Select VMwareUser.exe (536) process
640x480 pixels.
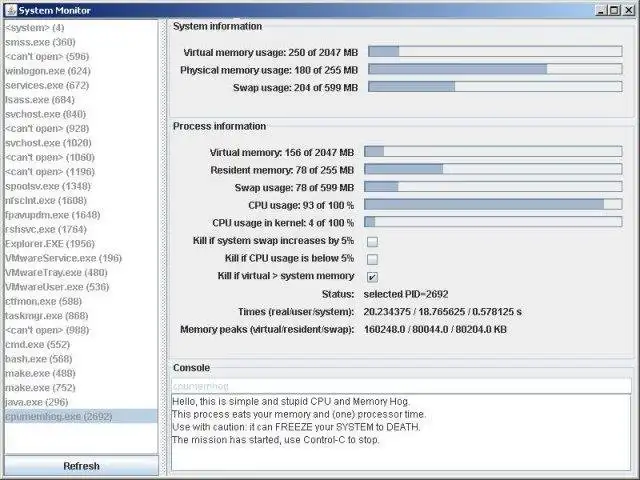coord(81,287)
